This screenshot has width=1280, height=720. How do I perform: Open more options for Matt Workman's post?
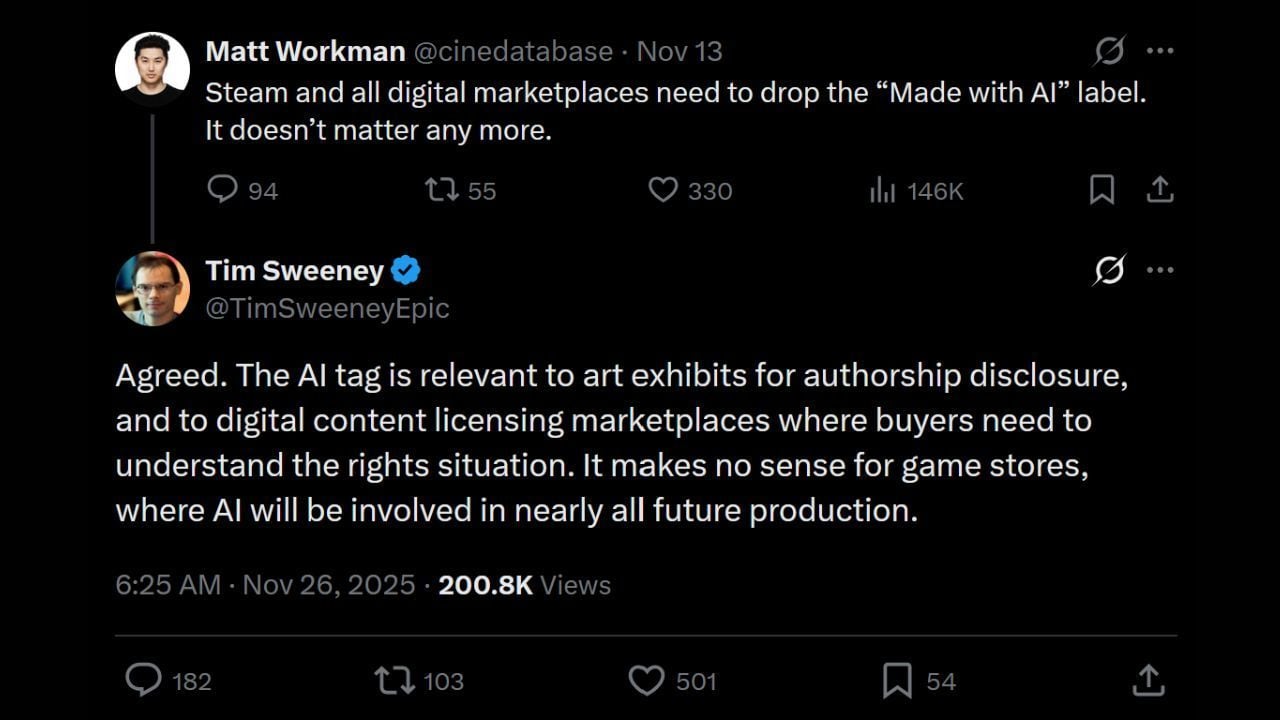[1159, 51]
